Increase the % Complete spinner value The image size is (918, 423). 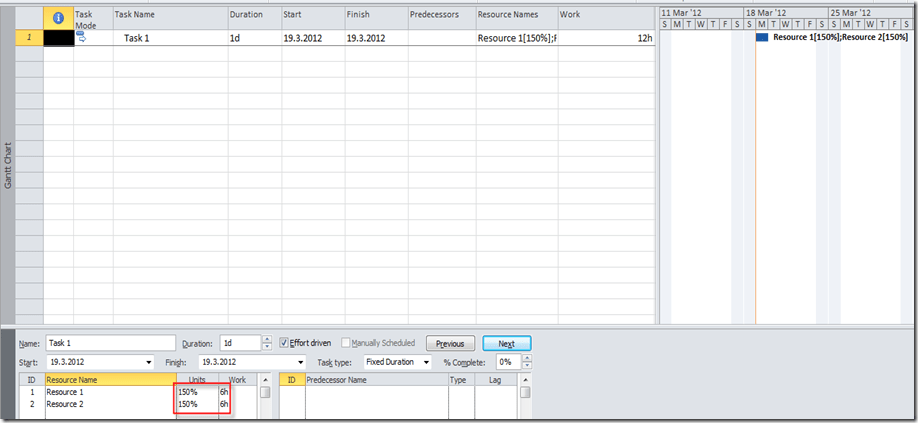527,358
